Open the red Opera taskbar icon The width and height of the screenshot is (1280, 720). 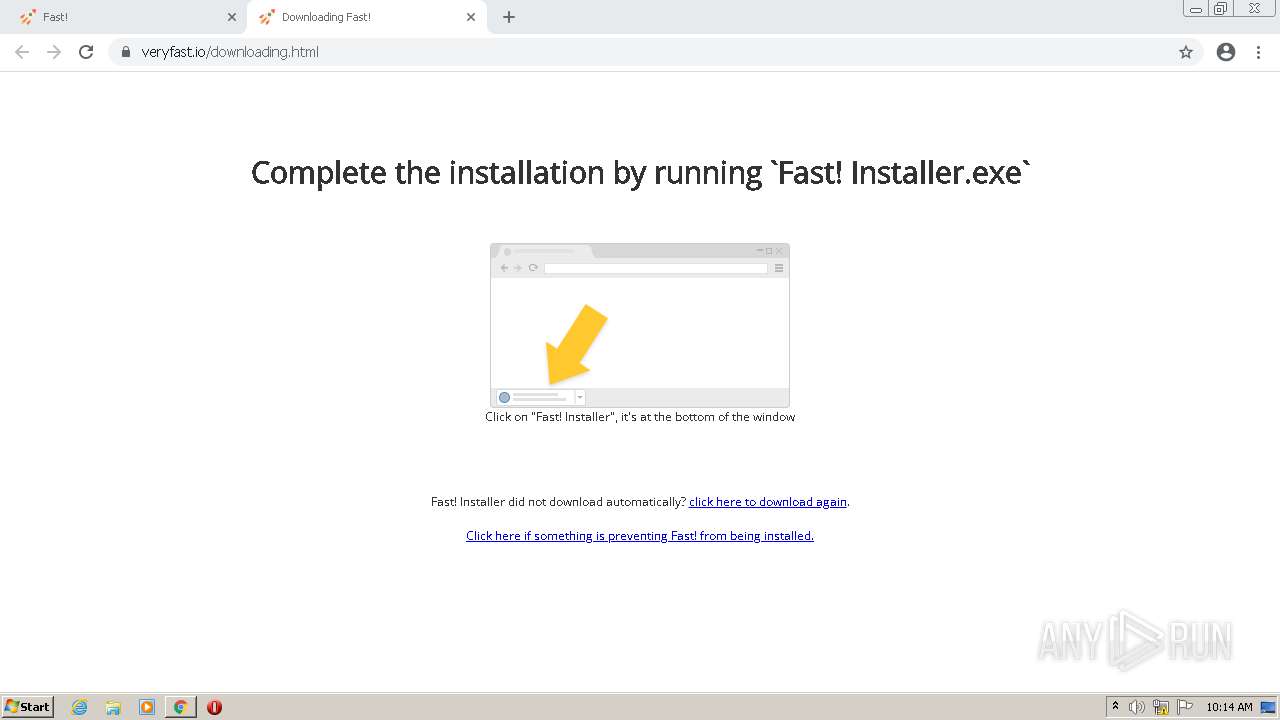pos(214,707)
